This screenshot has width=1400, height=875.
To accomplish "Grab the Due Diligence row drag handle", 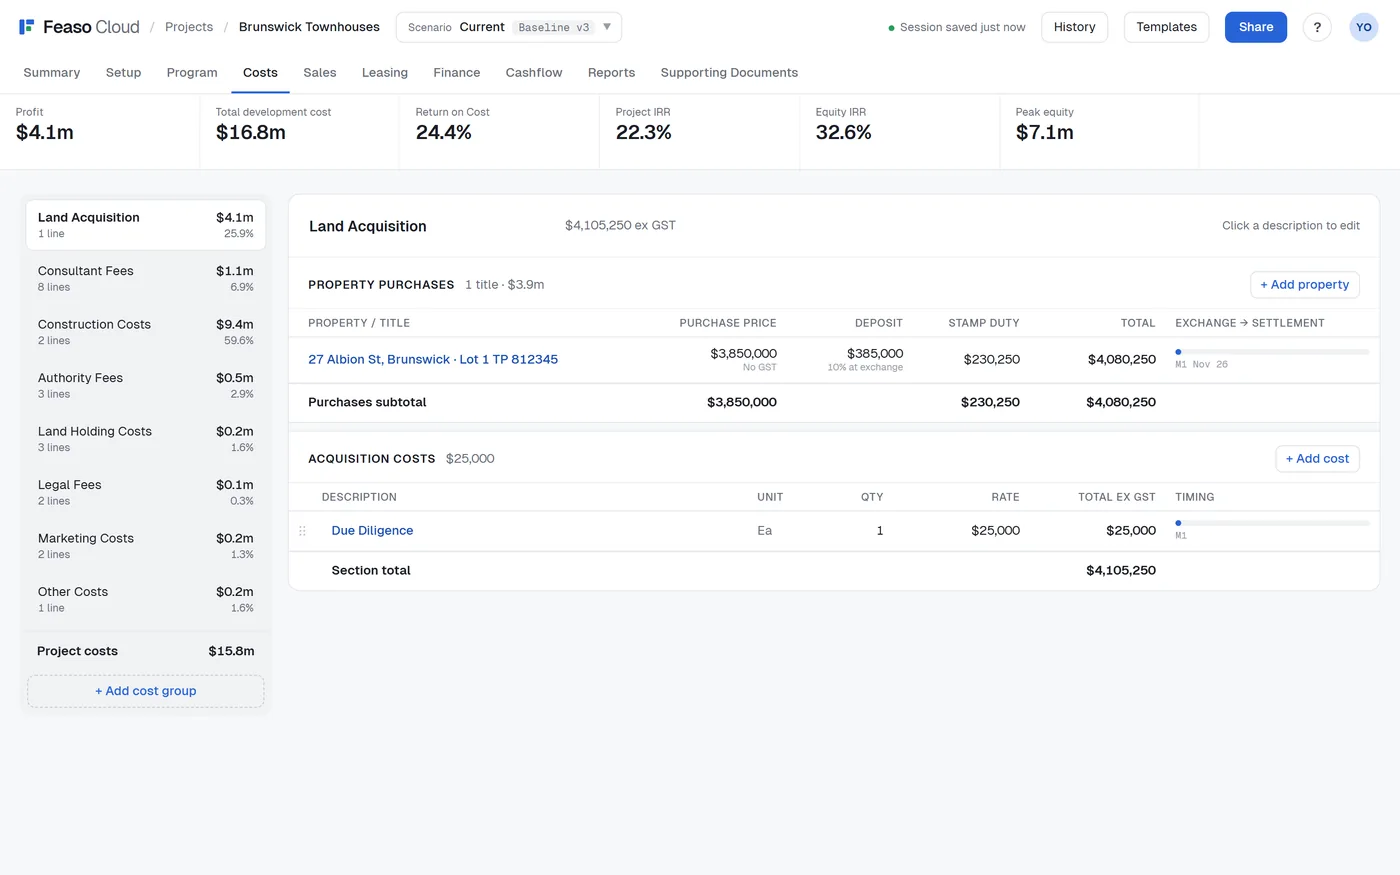I will point(302,531).
